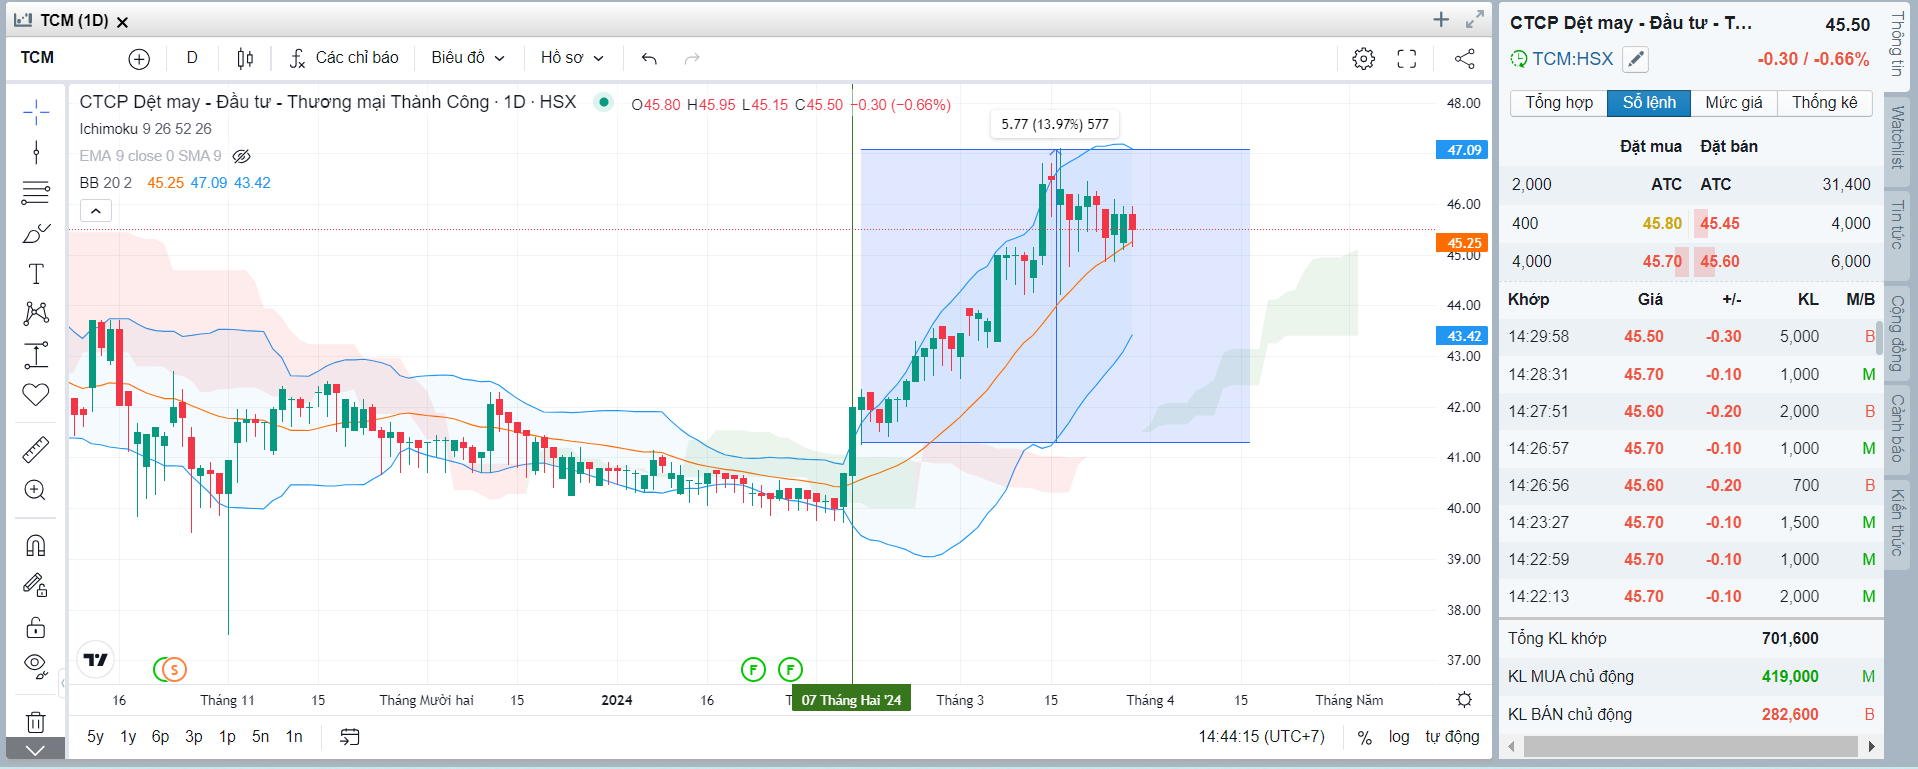The height and width of the screenshot is (769, 1918).
Task: Close the TCM (1D) chart tab
Action: click(x=122, y=22)
